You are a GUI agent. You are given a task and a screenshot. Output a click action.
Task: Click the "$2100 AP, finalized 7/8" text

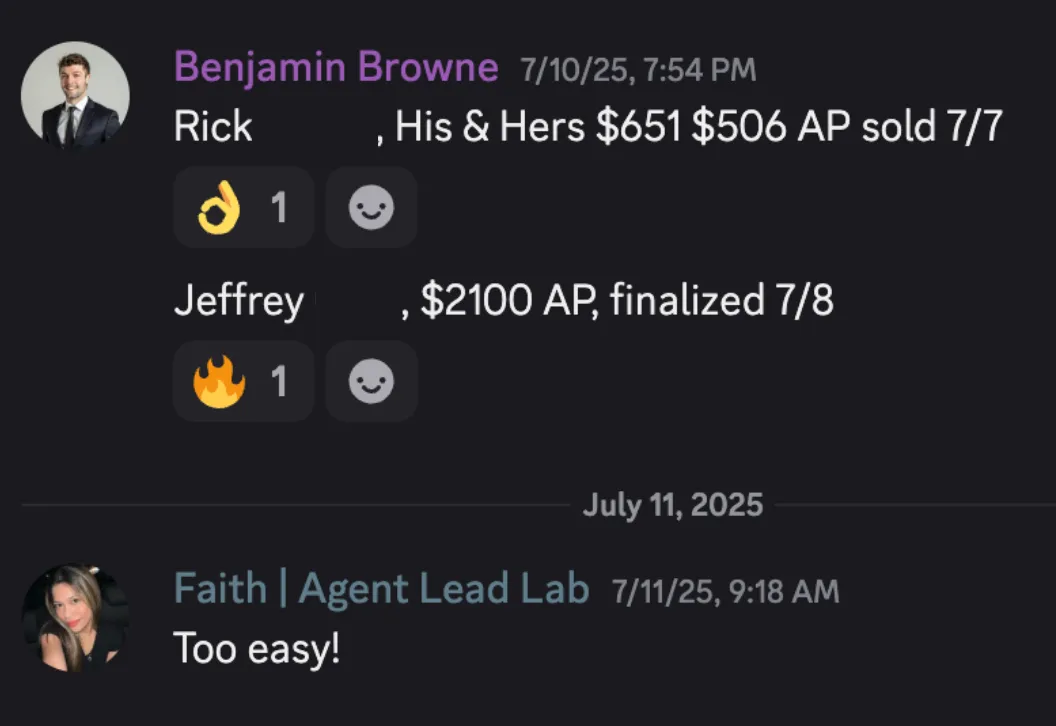coord(627,300)
